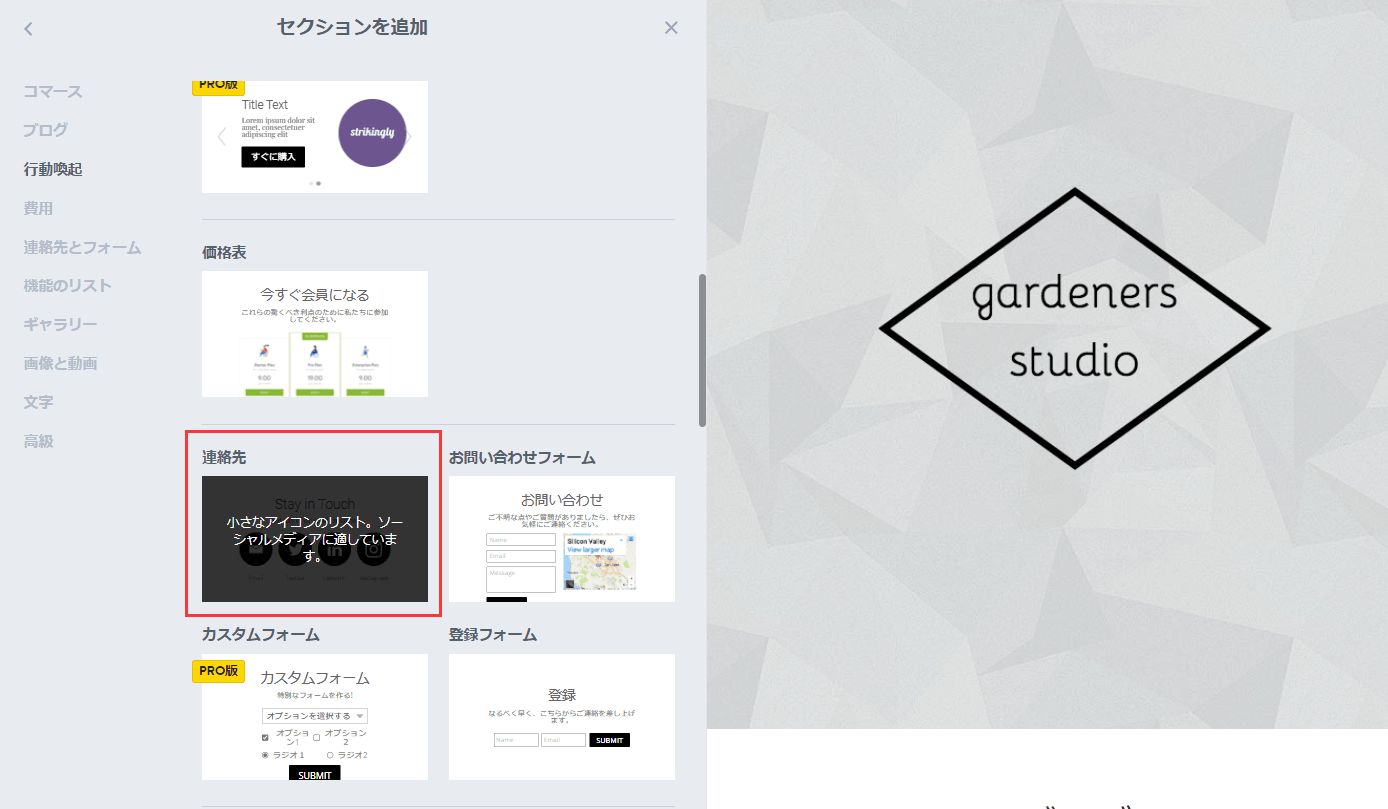This screenshot has height=809, width=1388.
Task: Select コマース category in sidebar
Action: pyautogui.click(x=53, y=91)
